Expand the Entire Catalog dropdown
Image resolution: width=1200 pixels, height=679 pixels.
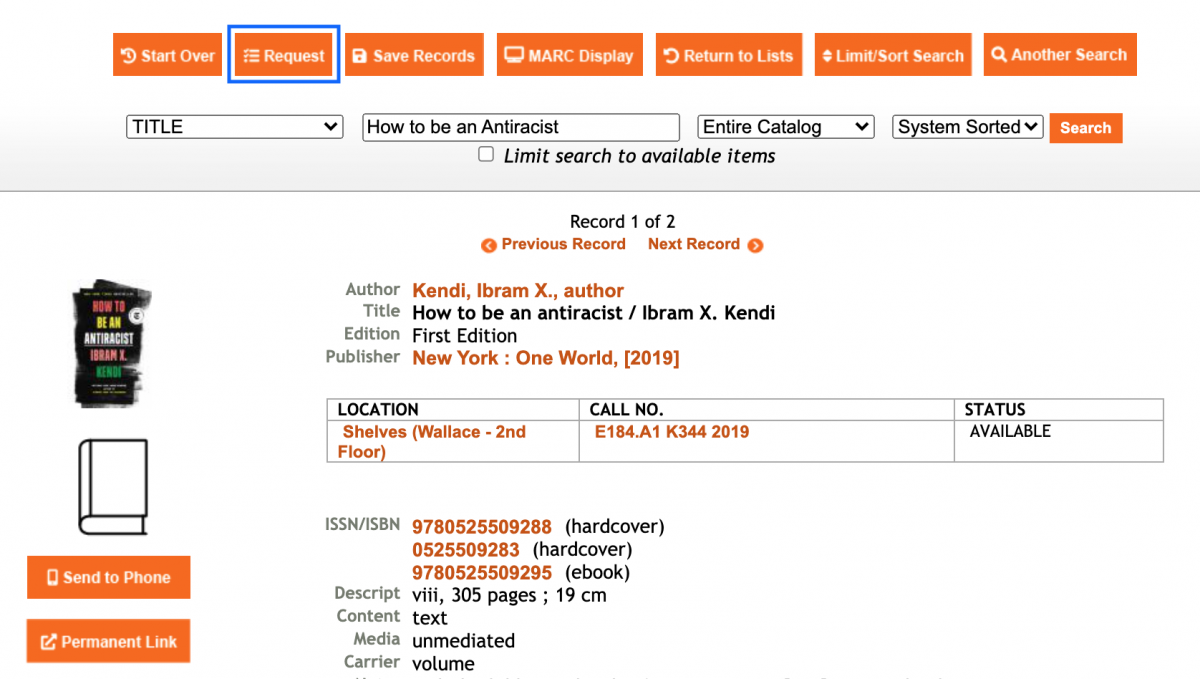[x=786, y=127]
